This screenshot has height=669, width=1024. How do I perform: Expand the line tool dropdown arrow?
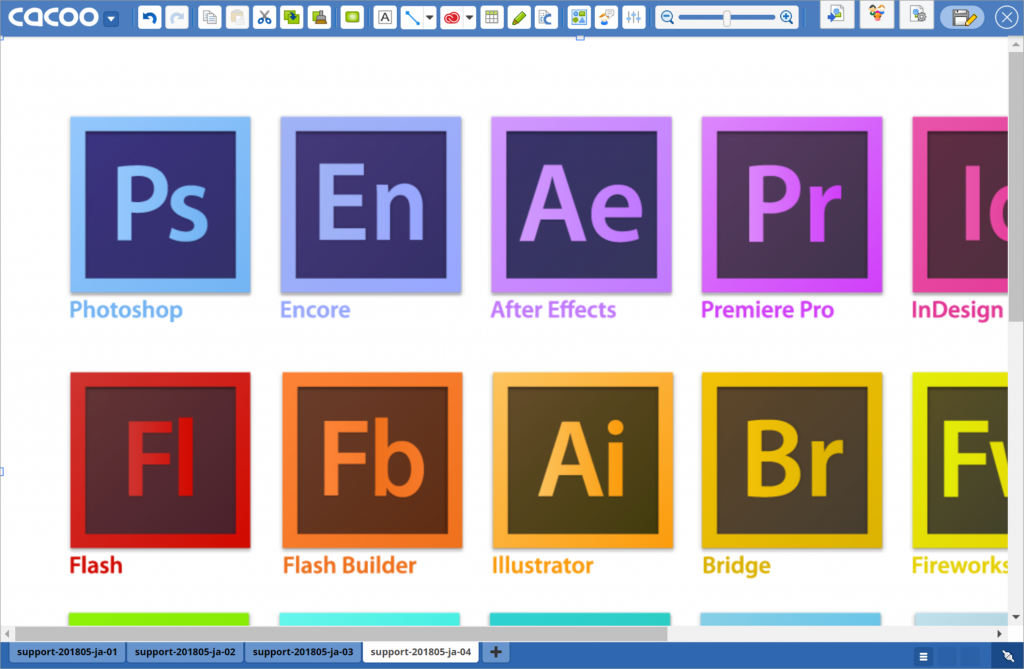pyautogui.click(x=429, y=17)
